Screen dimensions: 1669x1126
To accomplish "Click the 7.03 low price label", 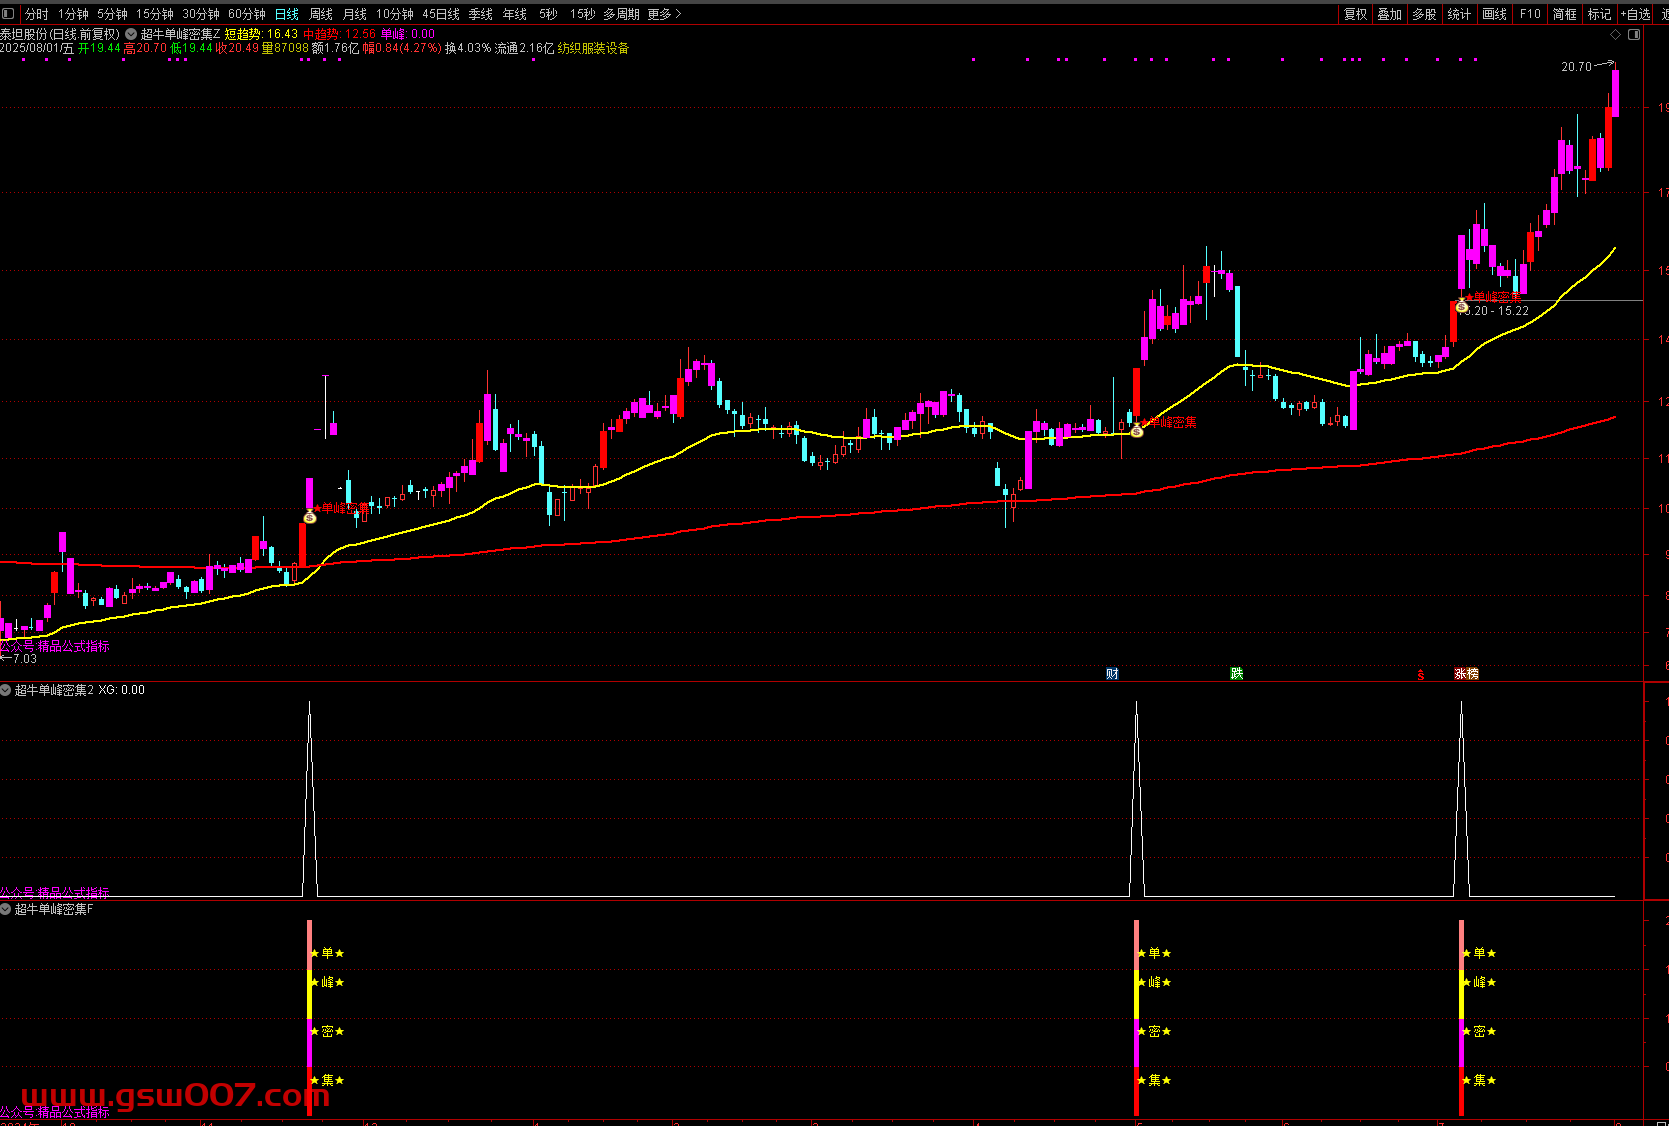I will [24, 659].
